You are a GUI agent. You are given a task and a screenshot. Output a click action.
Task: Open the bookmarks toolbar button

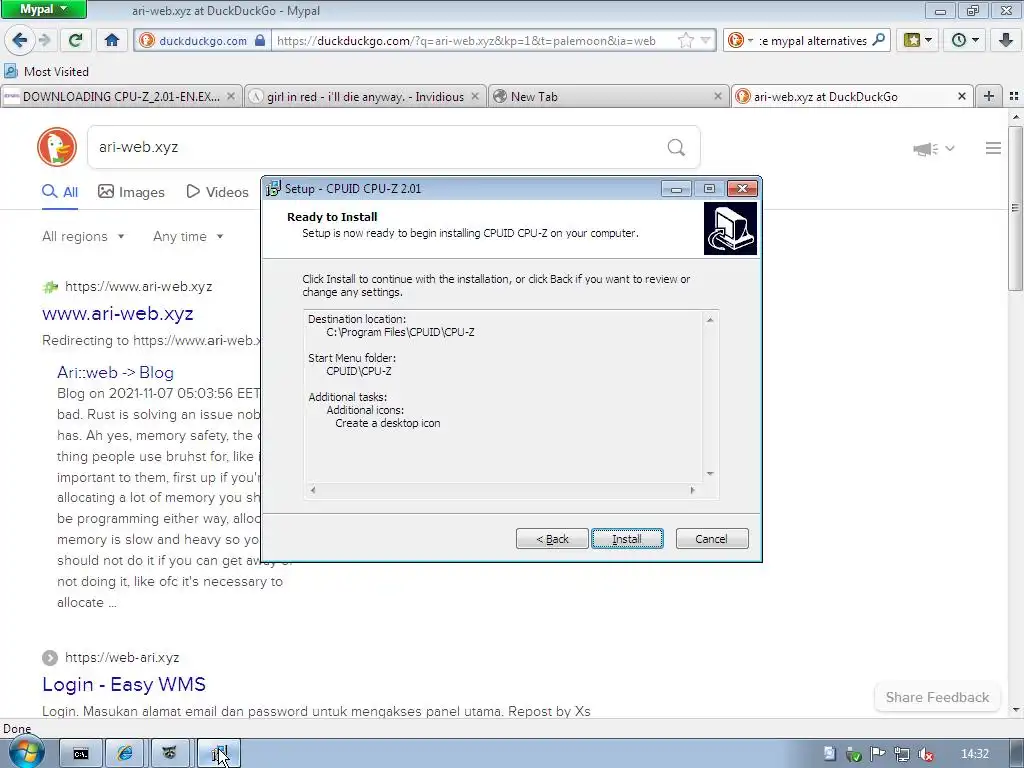pos(918,40)
